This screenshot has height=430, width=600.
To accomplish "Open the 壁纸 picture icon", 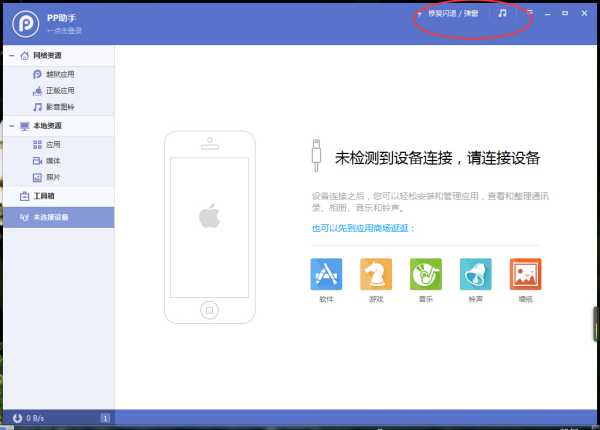I will pyautogui.click(x=525, y=274).
